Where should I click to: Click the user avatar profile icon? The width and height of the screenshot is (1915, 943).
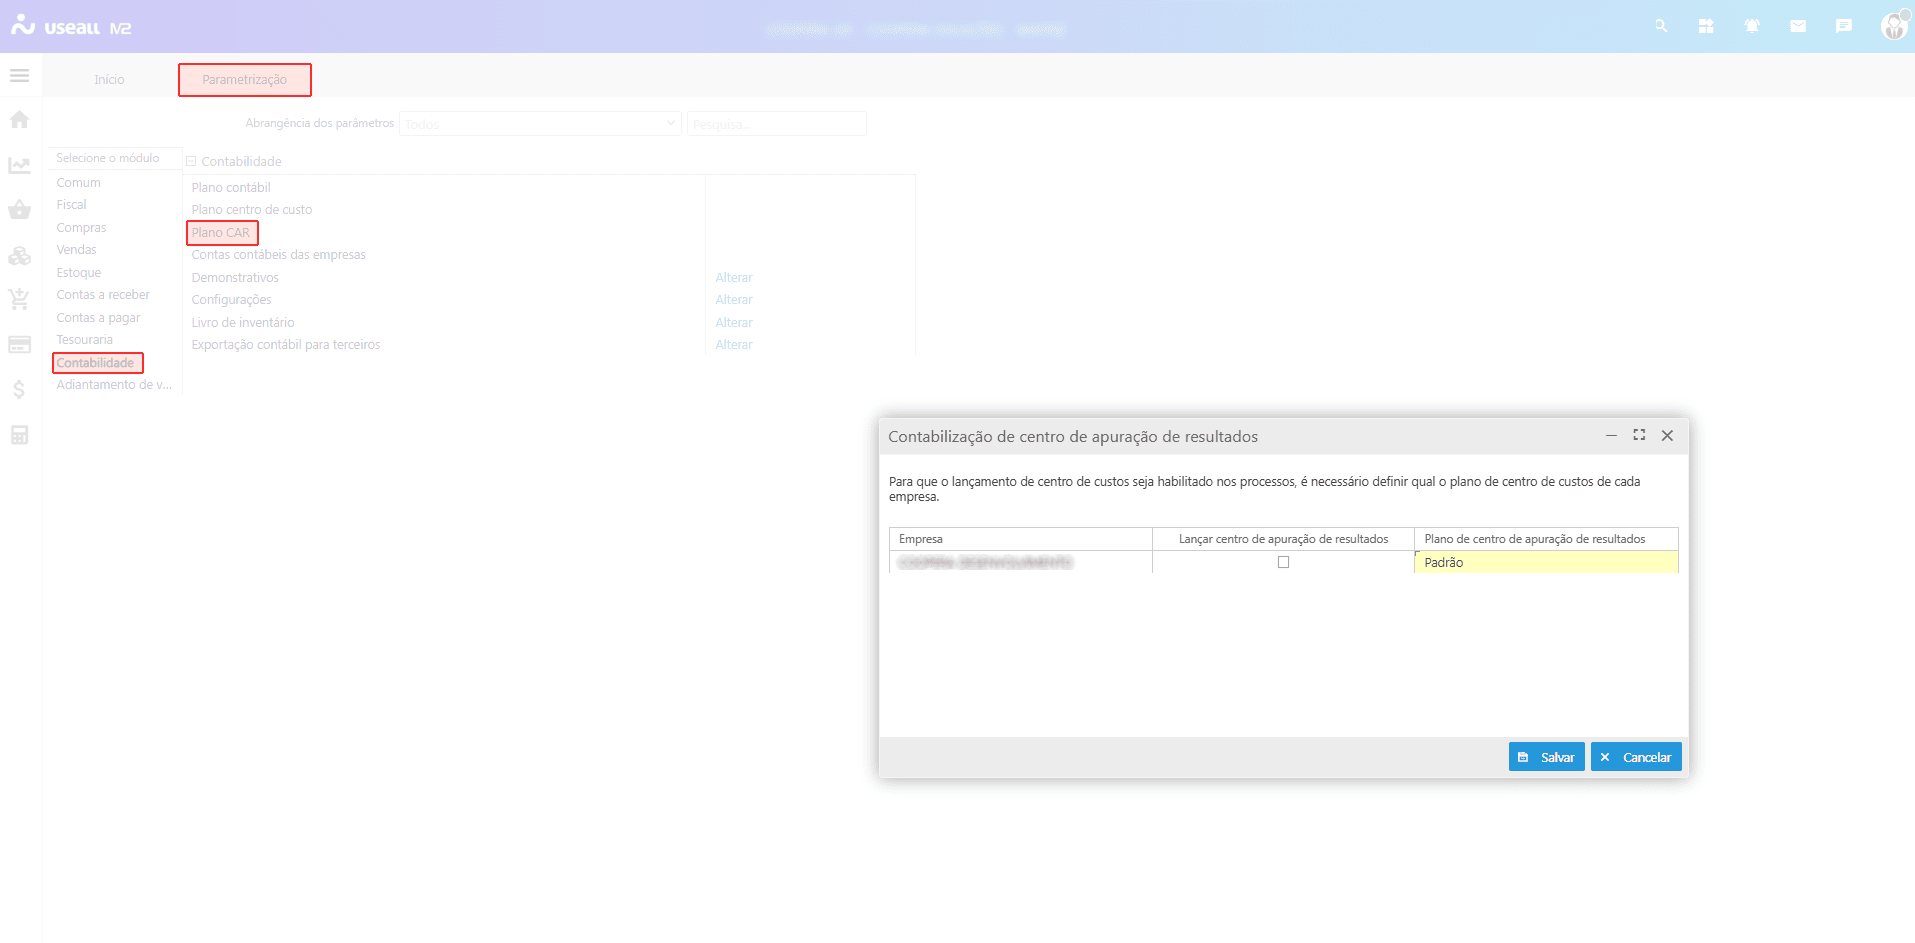[x=1893, y=26]
